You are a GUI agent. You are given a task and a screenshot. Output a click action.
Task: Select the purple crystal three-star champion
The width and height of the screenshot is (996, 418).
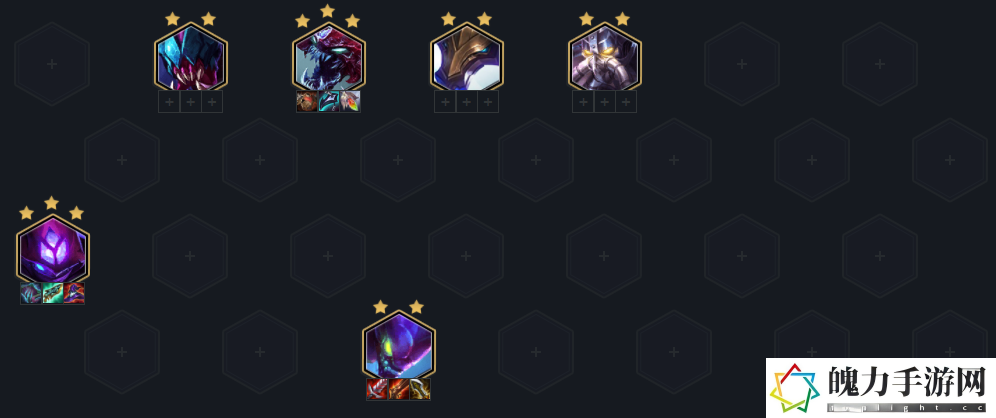point(53,248)
